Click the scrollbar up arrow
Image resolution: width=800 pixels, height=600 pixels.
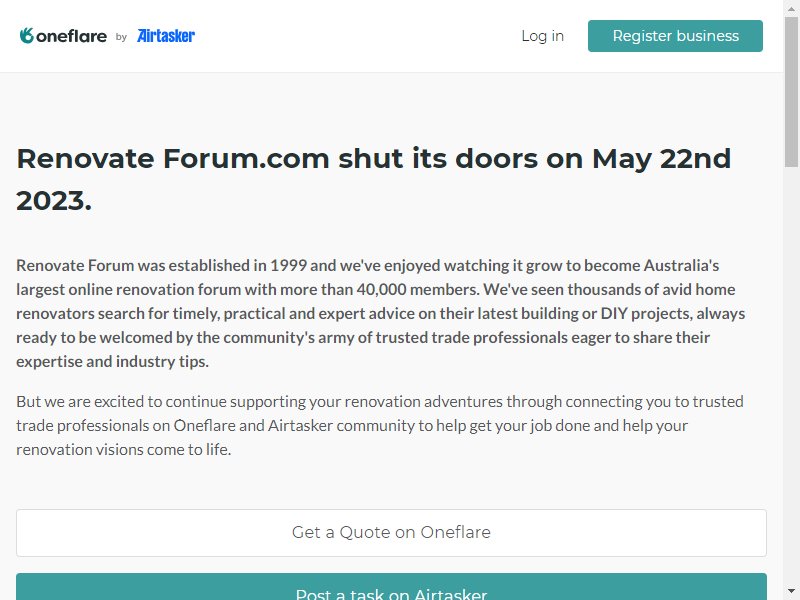[x=791, y=9]
